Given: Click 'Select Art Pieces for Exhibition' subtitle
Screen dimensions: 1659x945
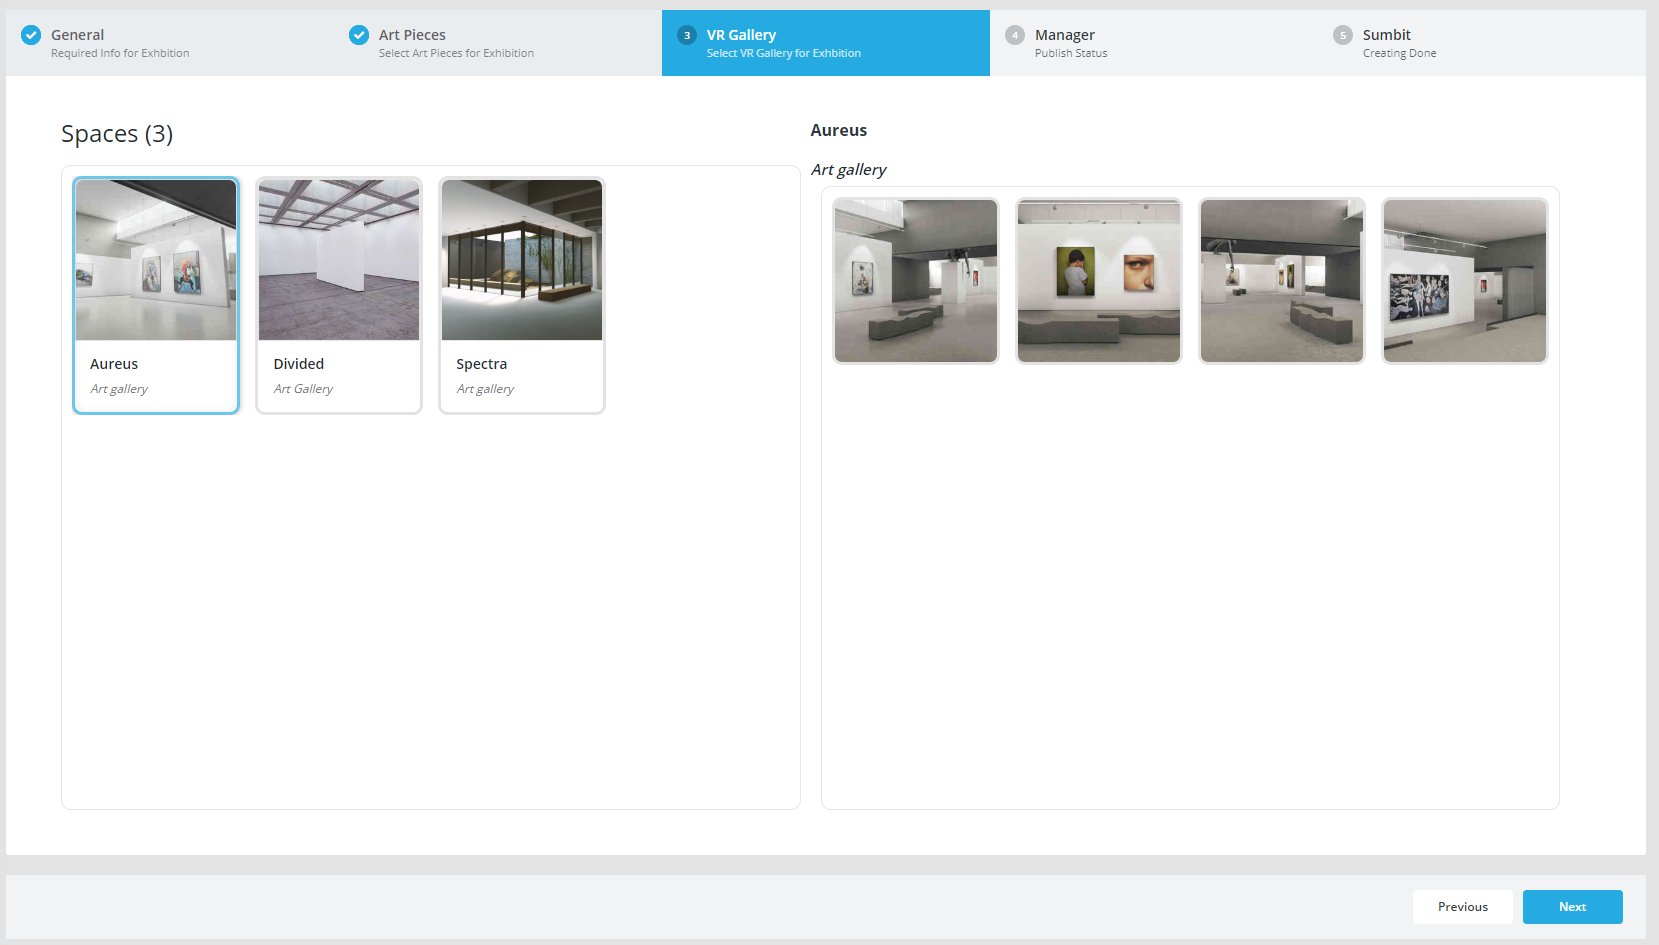Looking at the screenshot, I should pos(456,53).
